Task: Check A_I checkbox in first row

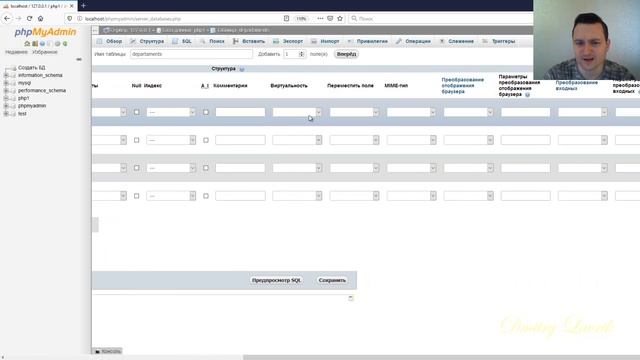Action: click(206, 112)
